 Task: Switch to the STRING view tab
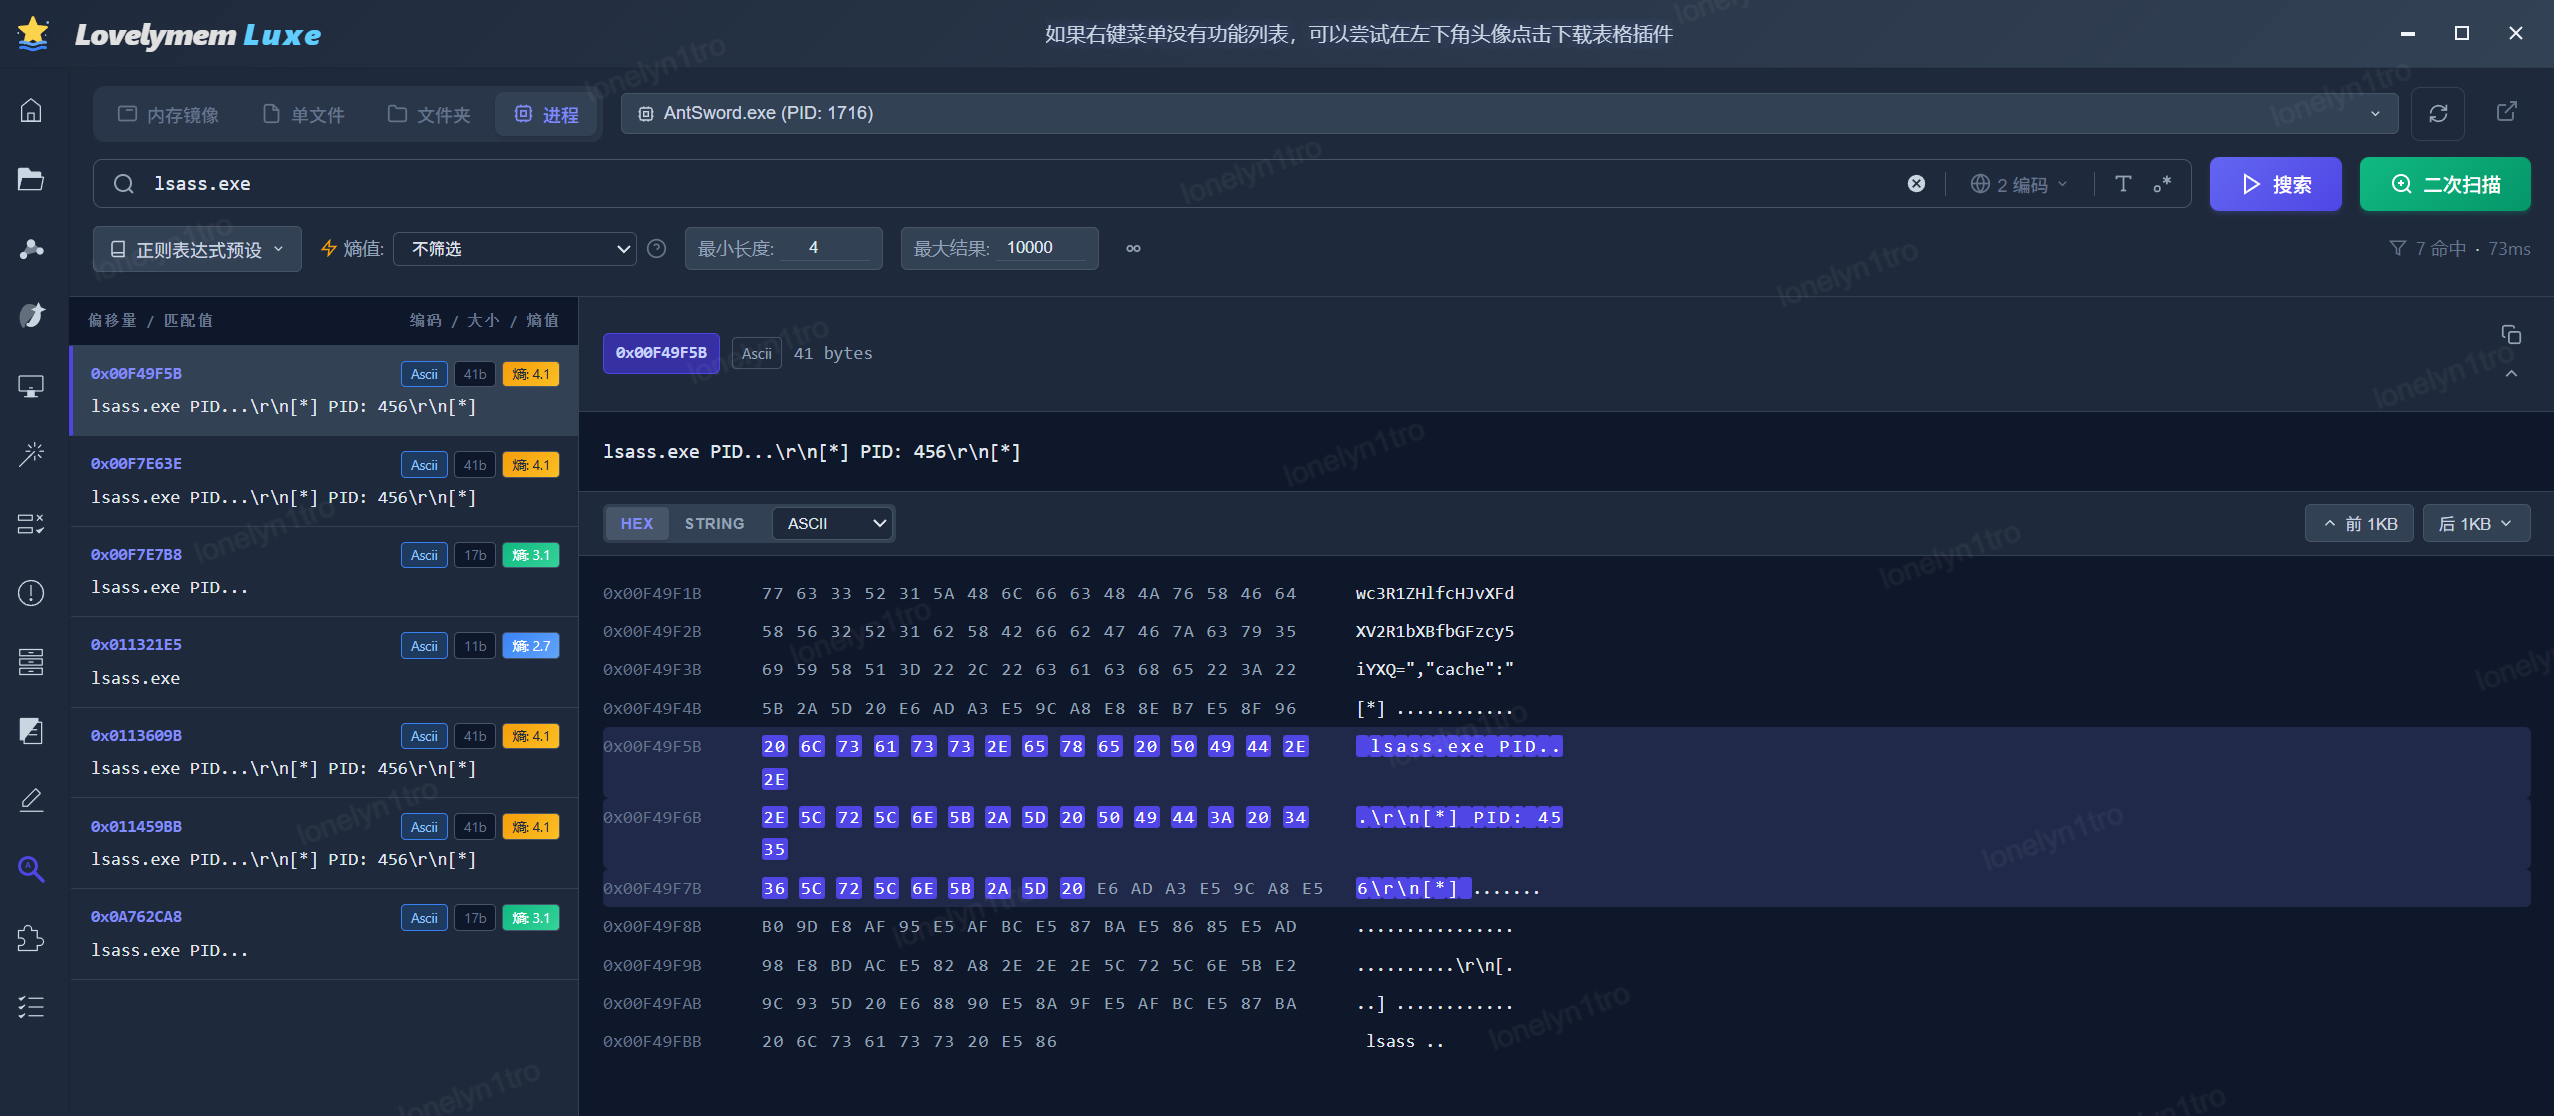point(714,524)
